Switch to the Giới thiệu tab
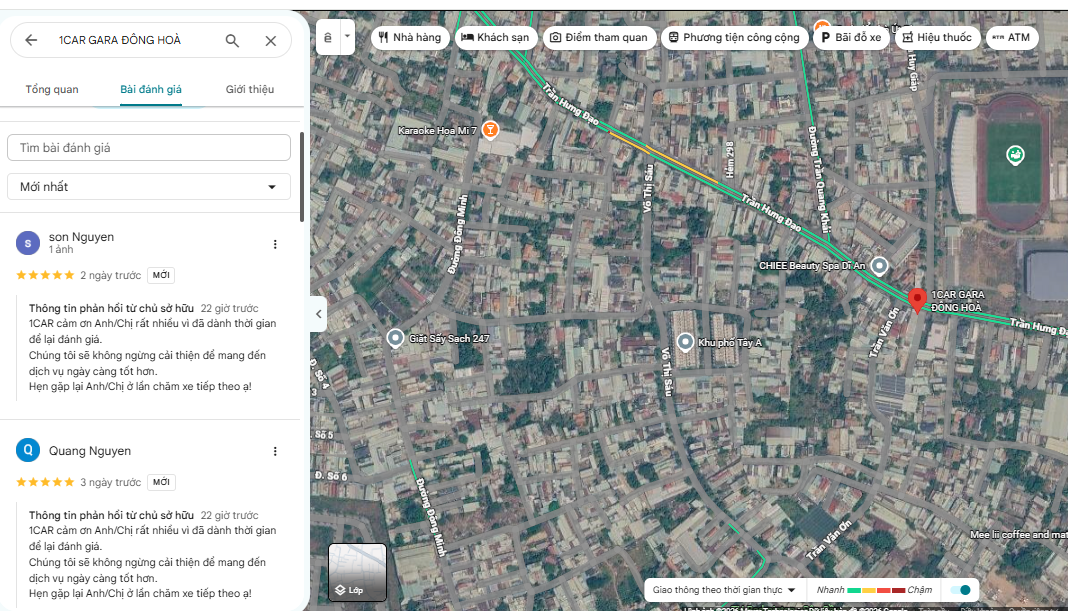The height and width of the screenshot is (611, 1068). click(x=250, y=89)
